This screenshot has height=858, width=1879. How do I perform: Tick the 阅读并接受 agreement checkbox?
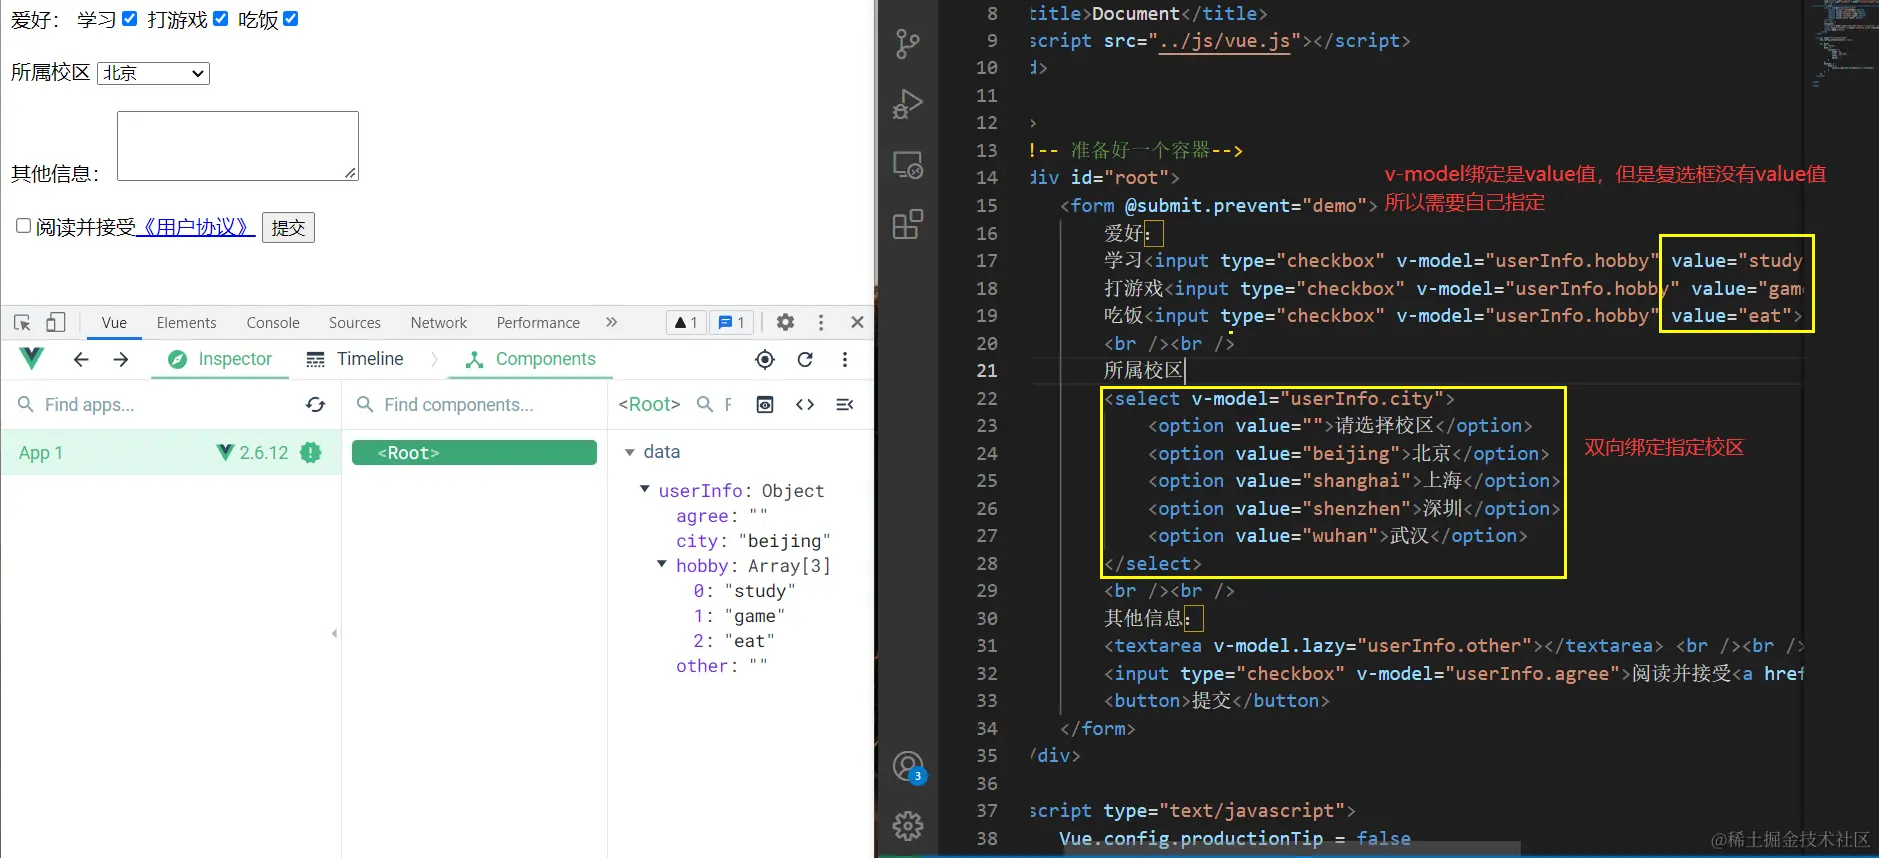pyautogui.click(x=23, y=226)
